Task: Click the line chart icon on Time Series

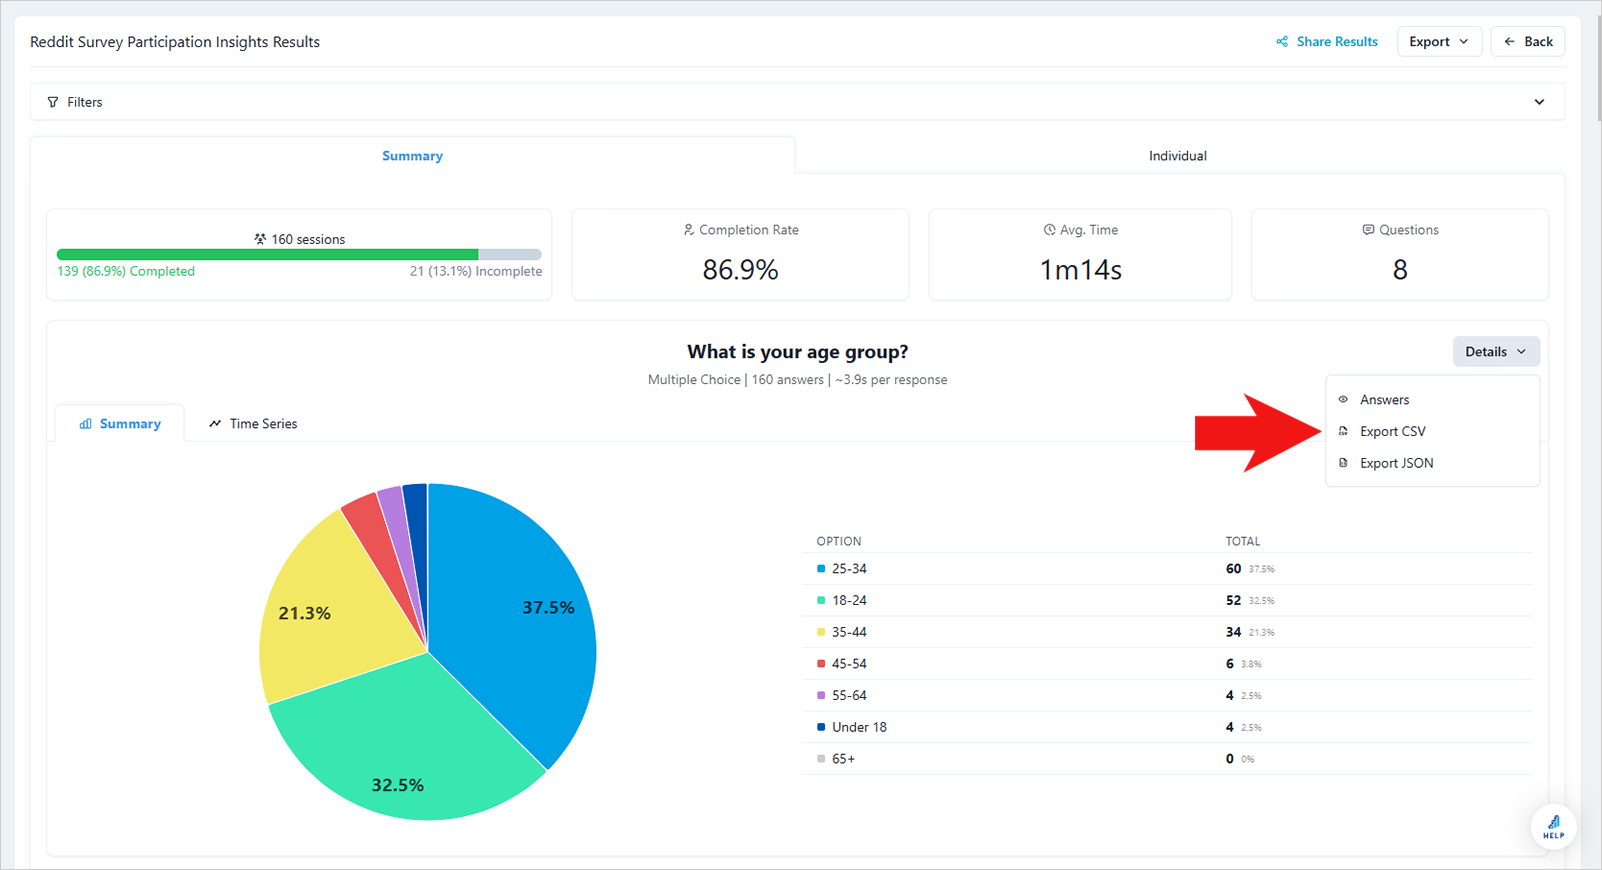Action: pyautogui.click(x=215, y=424)
